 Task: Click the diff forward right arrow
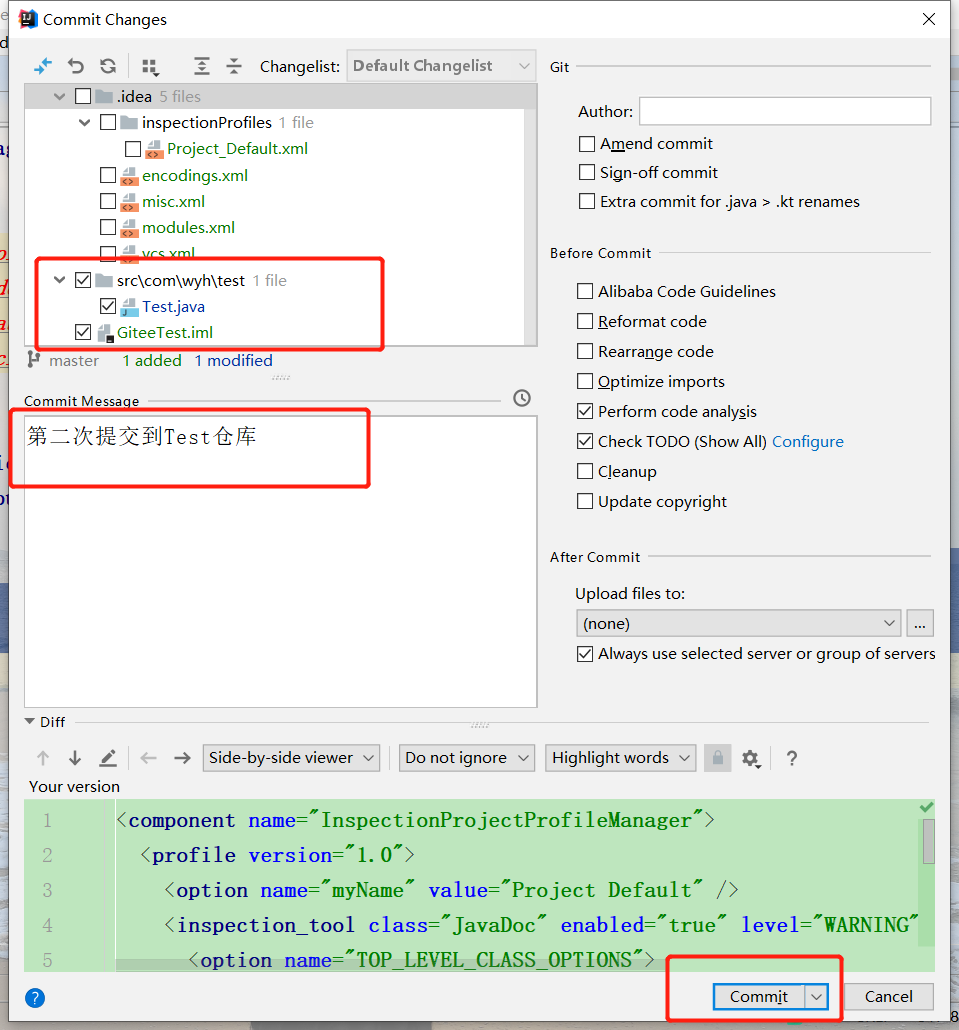[182, 758]
